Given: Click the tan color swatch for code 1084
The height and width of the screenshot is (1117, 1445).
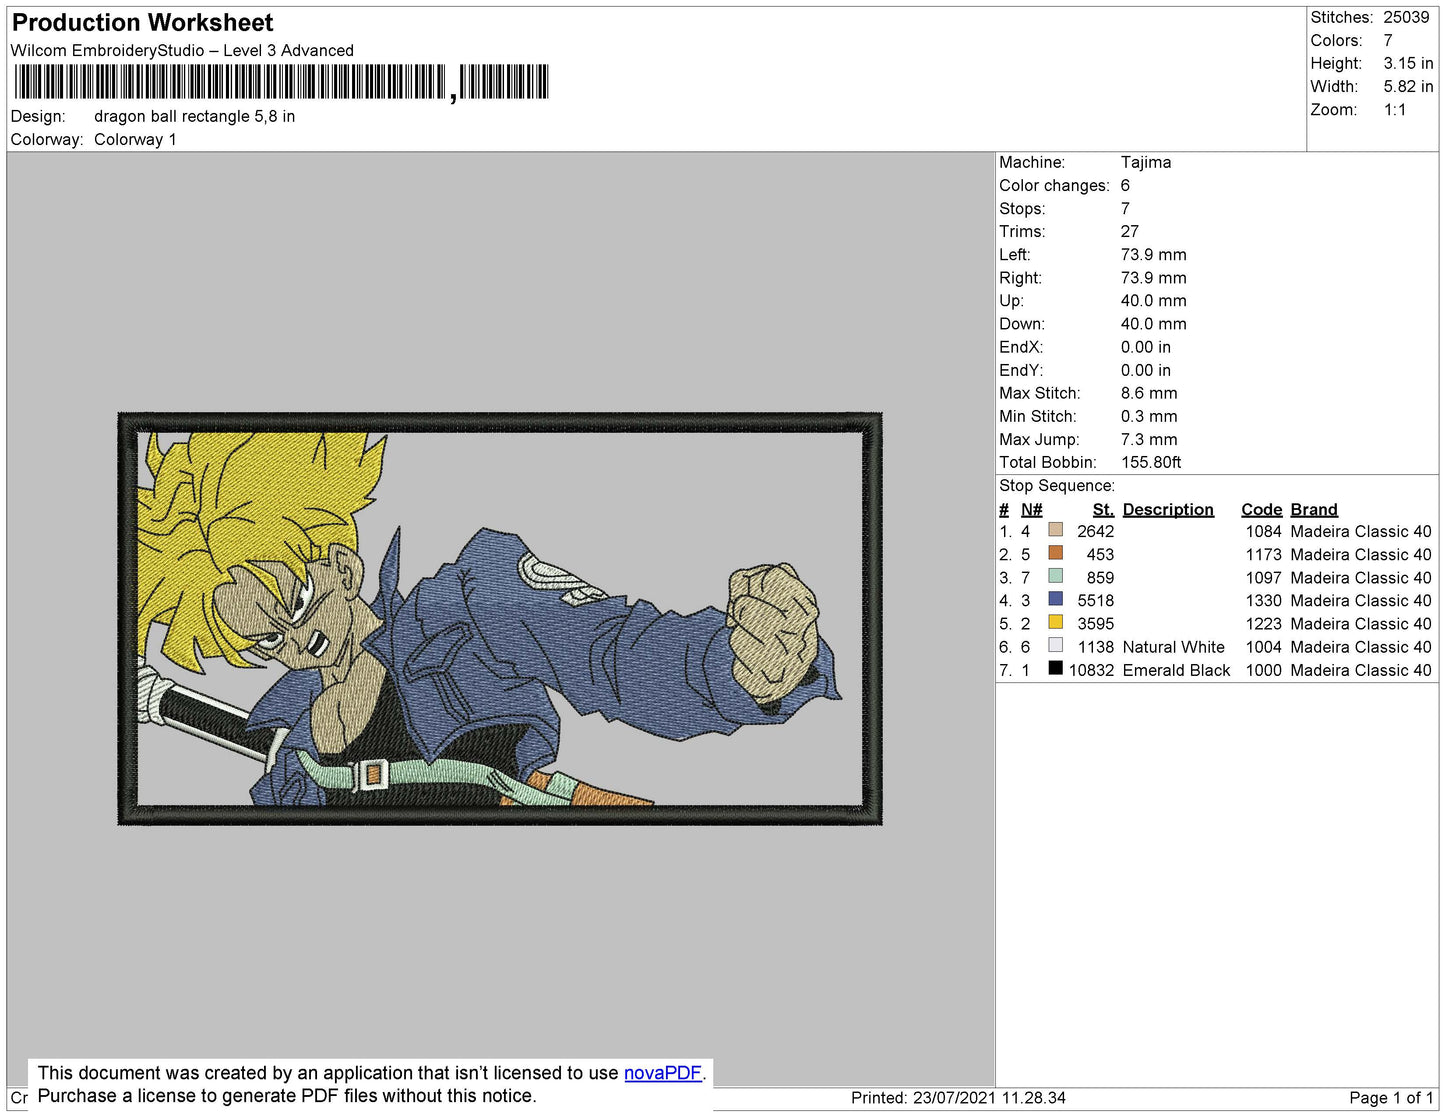Looking at the screenshot, I should coord(1055,530).
